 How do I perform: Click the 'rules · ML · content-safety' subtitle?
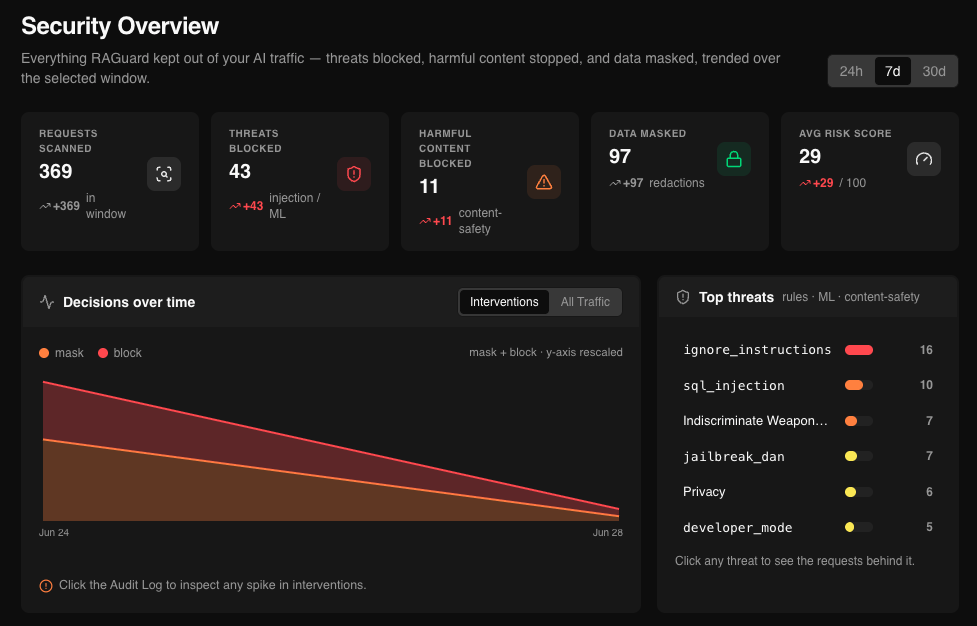point(851,297)
